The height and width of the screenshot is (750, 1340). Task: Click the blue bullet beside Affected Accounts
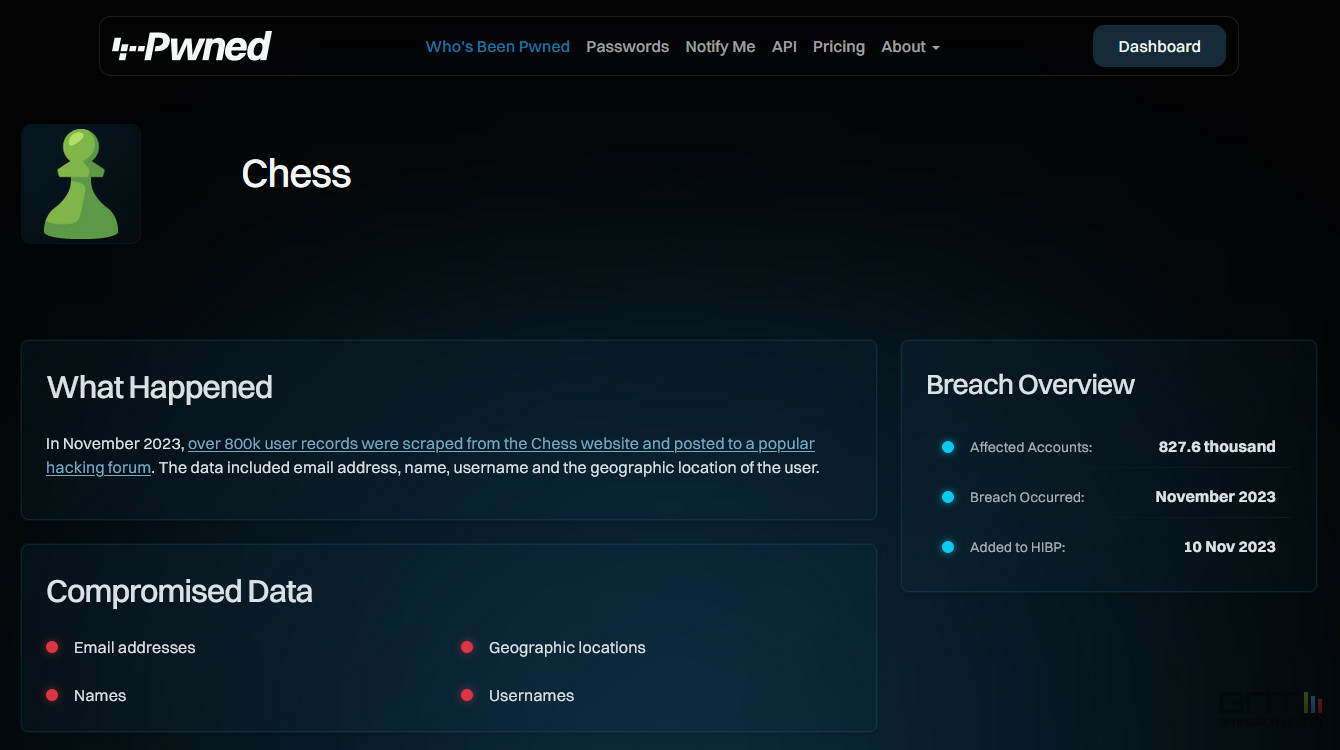point(948,447)
